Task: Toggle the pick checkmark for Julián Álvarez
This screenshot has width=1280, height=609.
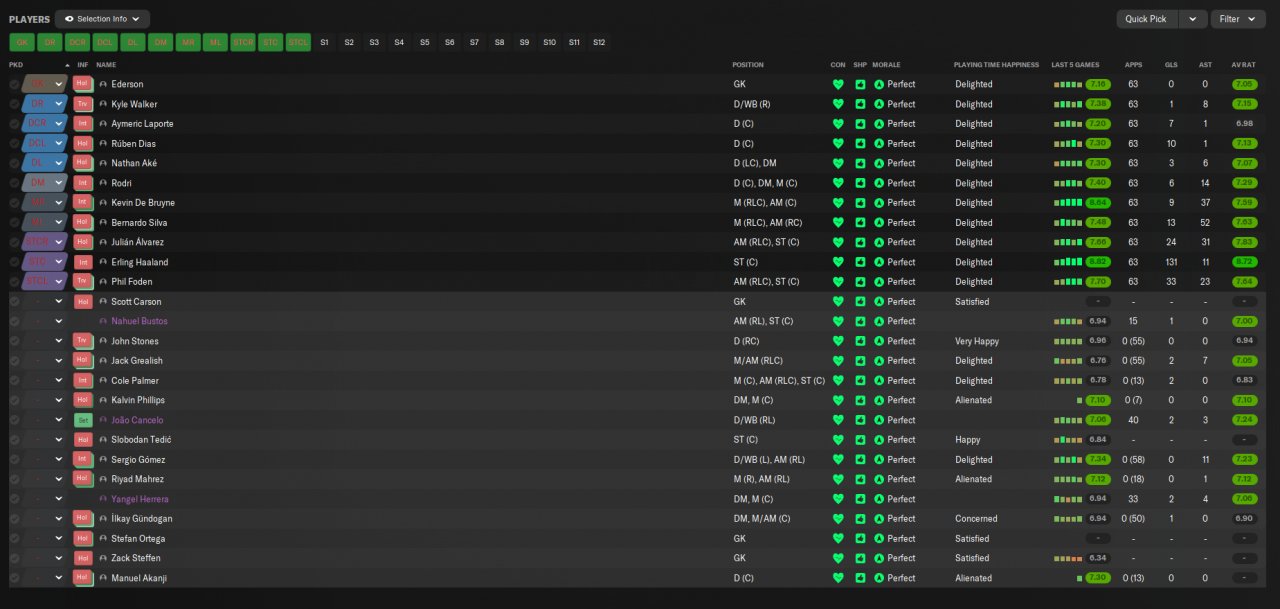Action: [14, 243]
